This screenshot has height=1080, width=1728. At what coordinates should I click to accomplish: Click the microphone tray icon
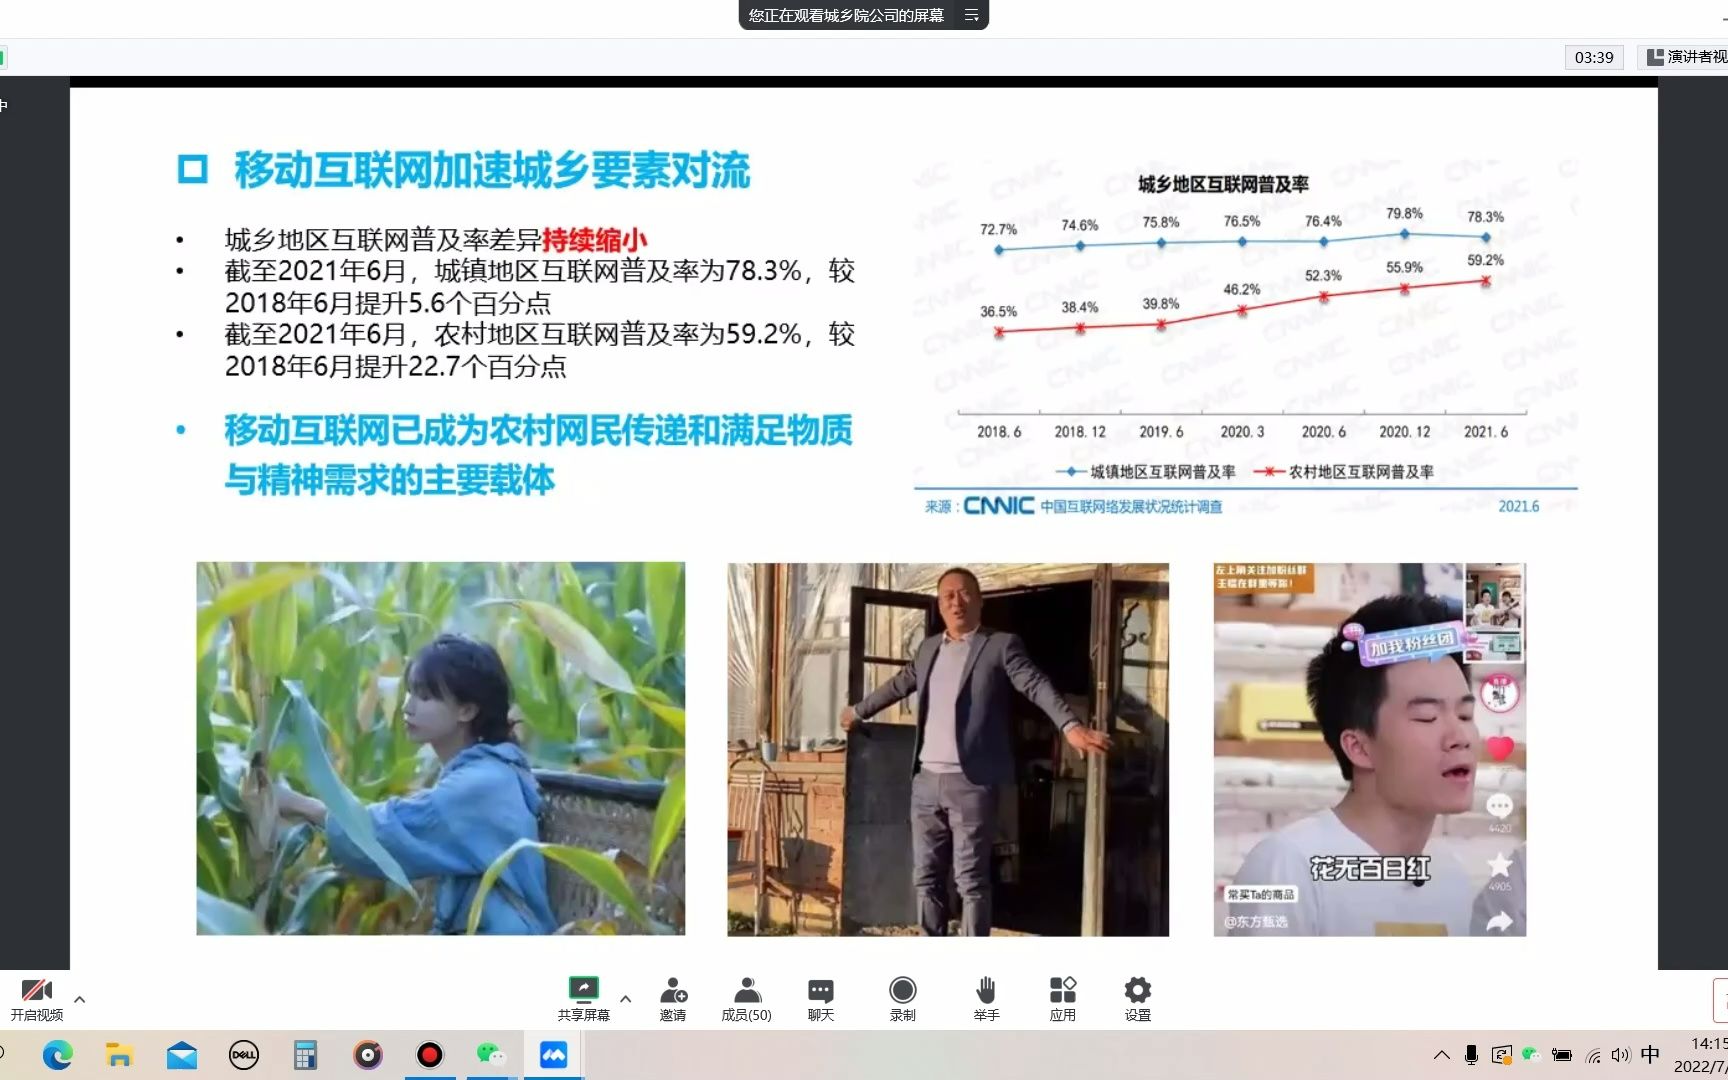(1471, 1055)
